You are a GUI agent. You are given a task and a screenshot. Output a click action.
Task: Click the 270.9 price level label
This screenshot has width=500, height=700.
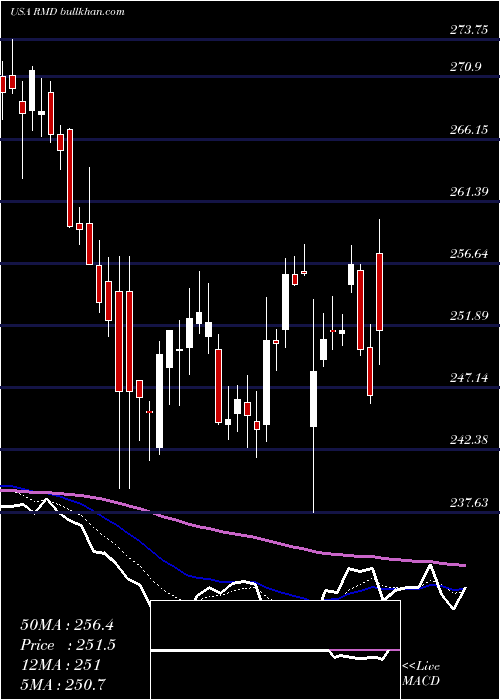466,67
